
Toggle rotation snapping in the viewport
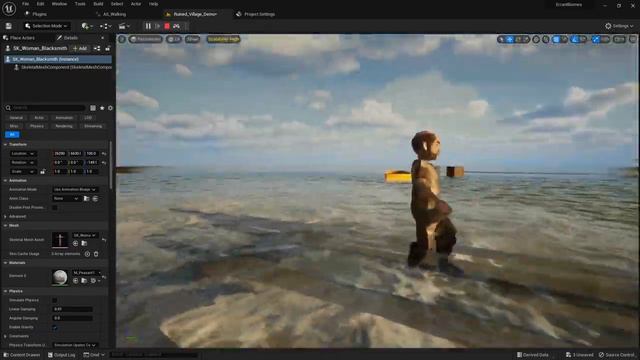coord(575,40)
